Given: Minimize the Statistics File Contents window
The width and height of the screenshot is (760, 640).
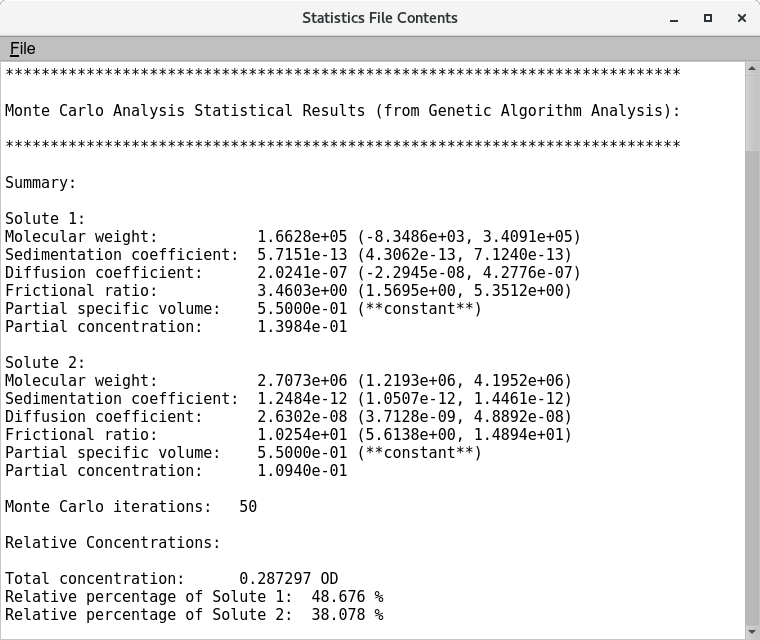Looking at the screenshot, I should pyautogui.click(x=674, y=18).
